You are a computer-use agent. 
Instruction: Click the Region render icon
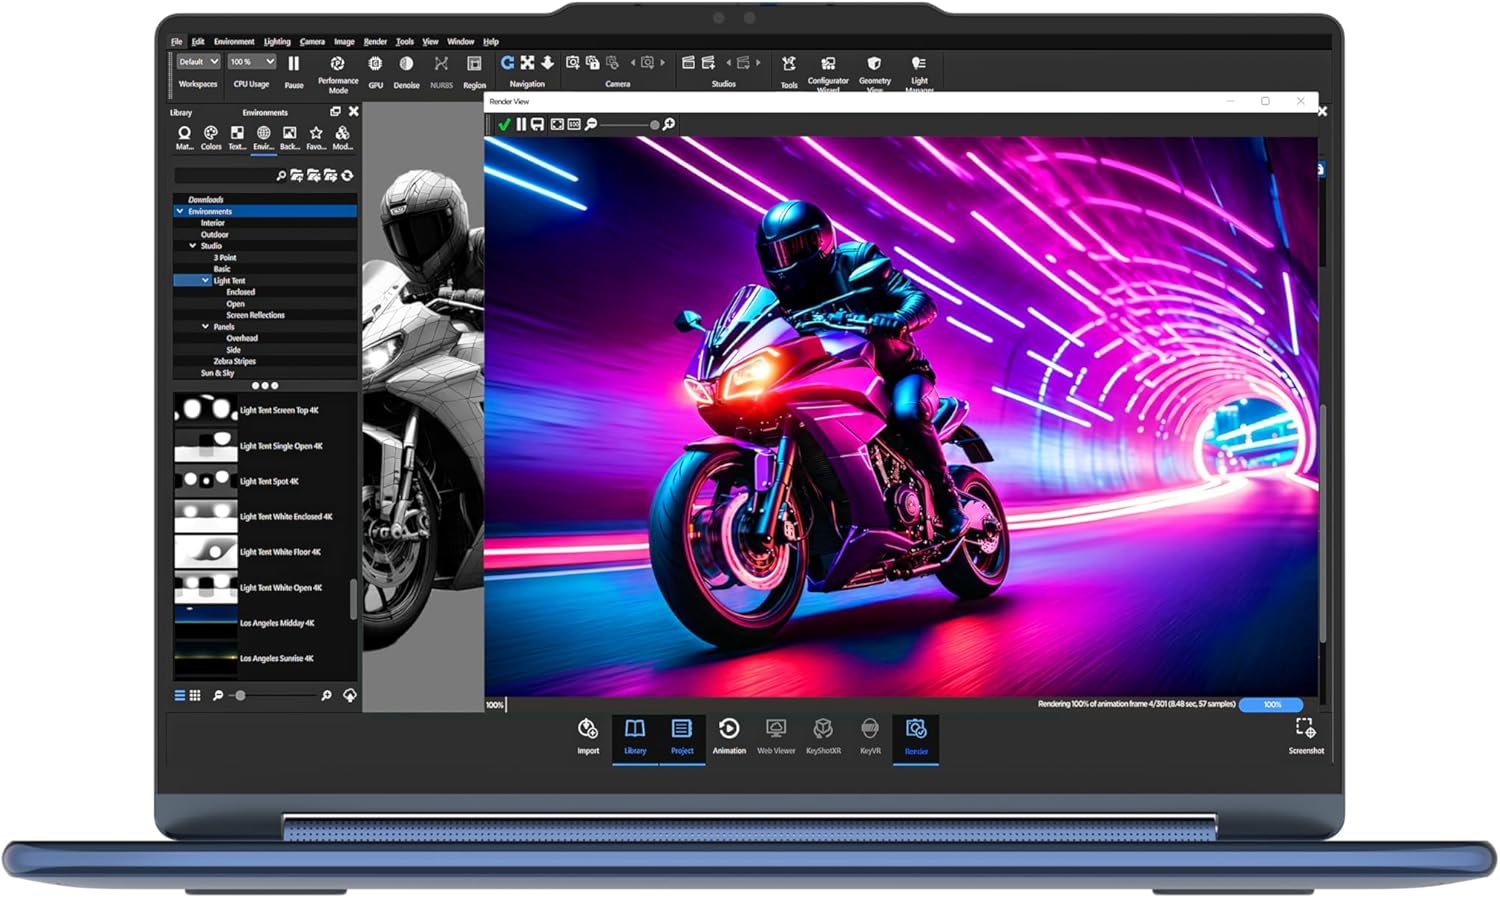[474, 63]
